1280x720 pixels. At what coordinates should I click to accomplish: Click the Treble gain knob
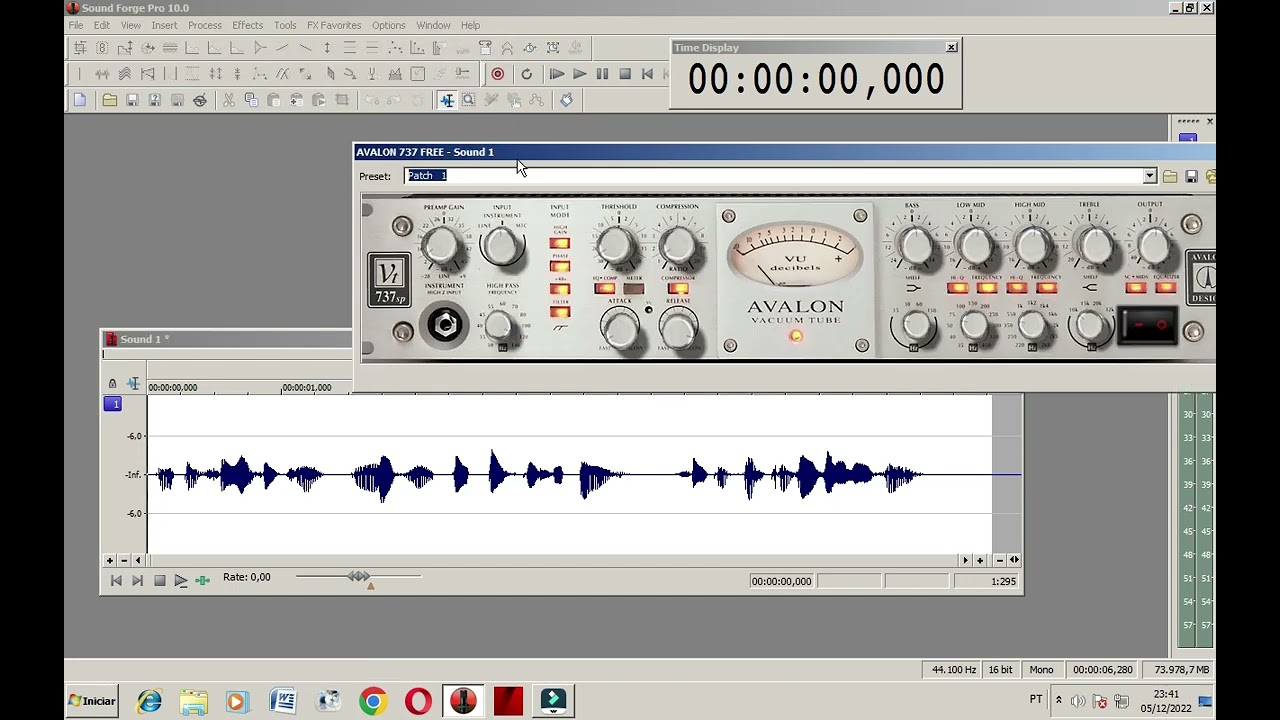[x=1094, y=245]
